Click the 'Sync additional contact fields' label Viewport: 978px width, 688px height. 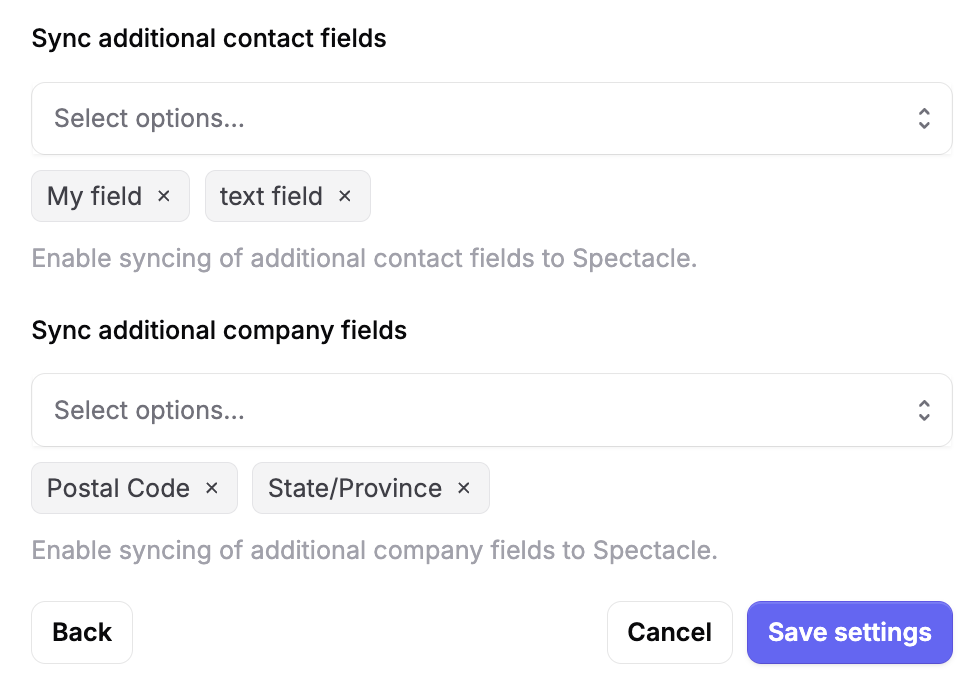(x=209, y=39)
